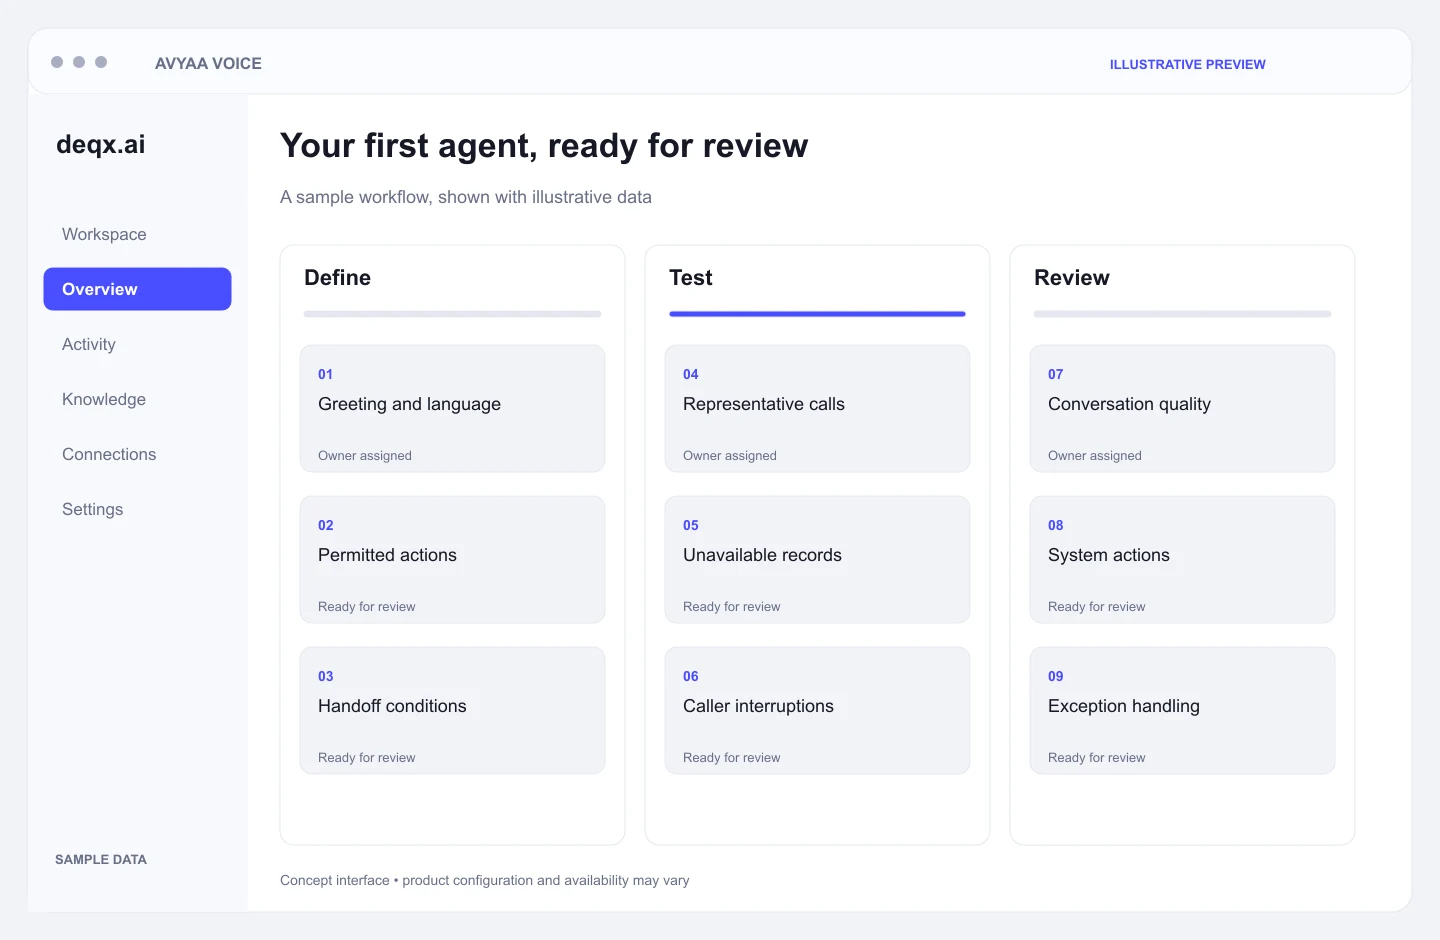Image resolution: width=1440 pixels, height=940 pixels.
Task: Open Settings in the sidebar
Action: pos(93,509)
